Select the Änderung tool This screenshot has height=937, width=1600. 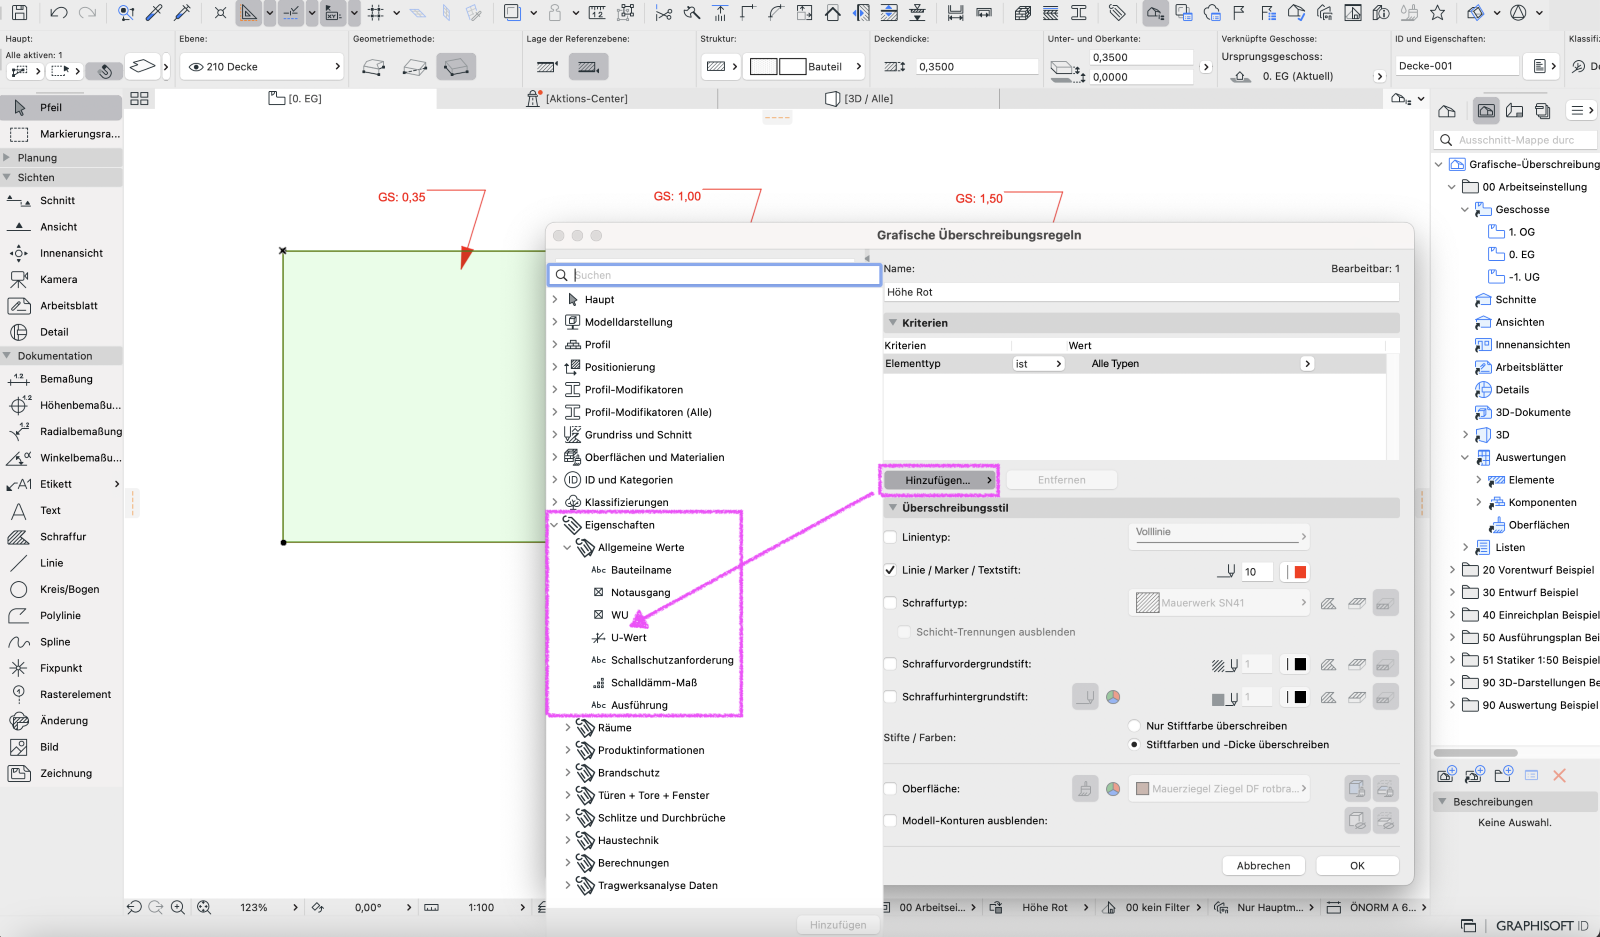(61, 721)
